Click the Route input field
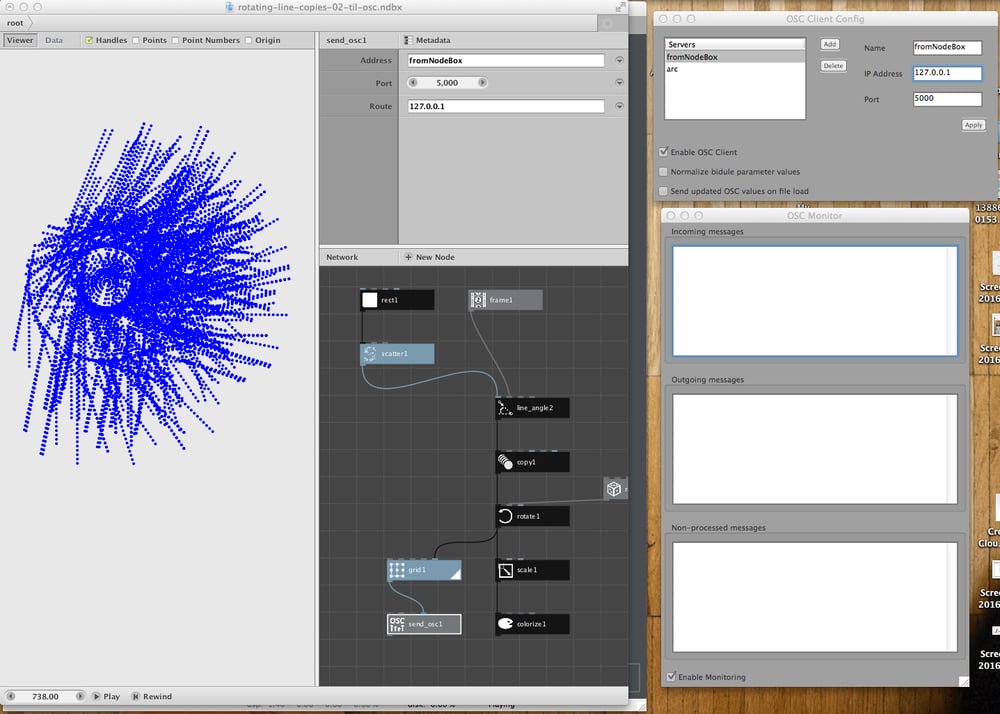Screen dimensions: 1000x714 pos(506,106)
